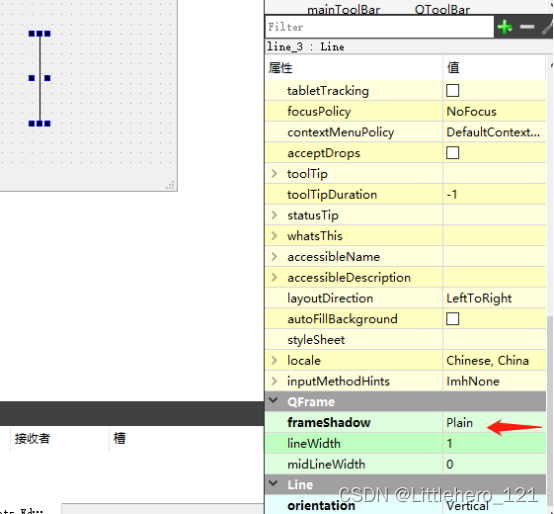The image size is (554, 514).
Task: Click the orientation property name
Action: (x=321, y=506)
